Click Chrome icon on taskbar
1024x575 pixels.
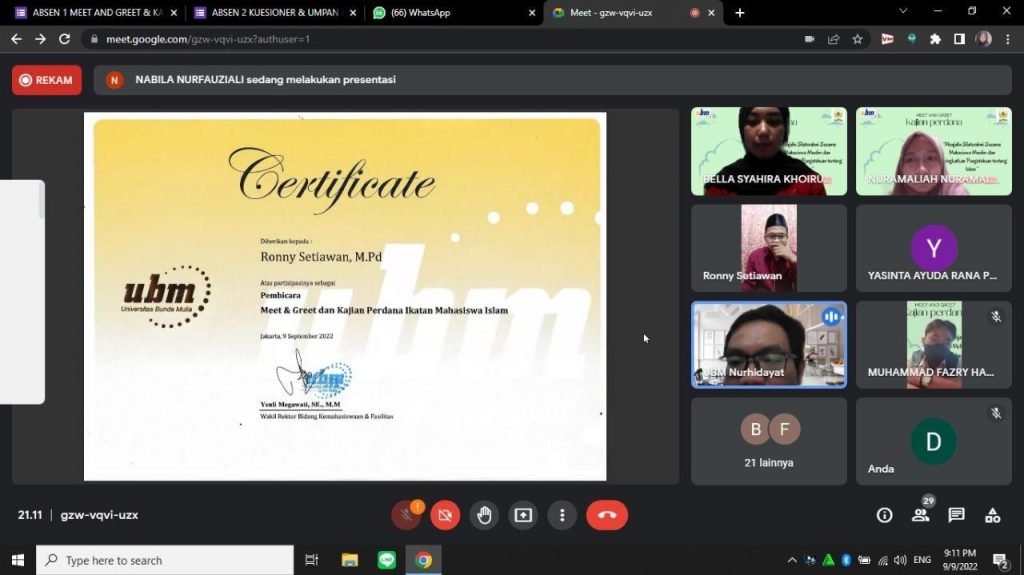(x=423, y=560)
